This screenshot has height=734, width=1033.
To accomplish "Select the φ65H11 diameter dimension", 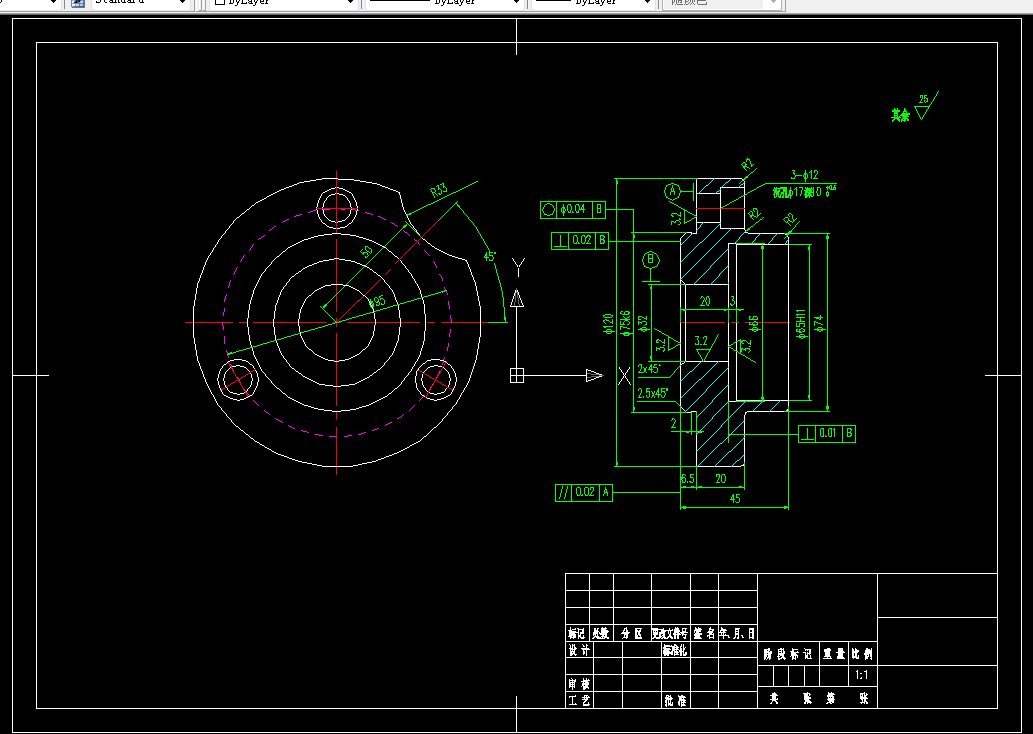I will [x=801, y=323].
